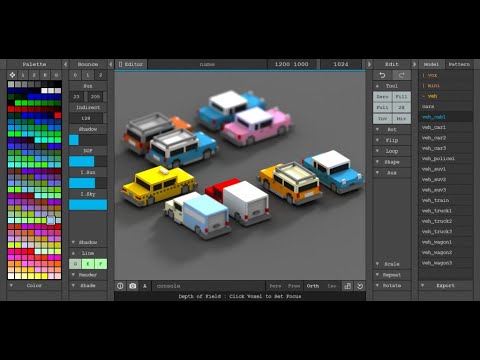
Task: Set bounce count to 1
Action: click(x=88, y=75)
